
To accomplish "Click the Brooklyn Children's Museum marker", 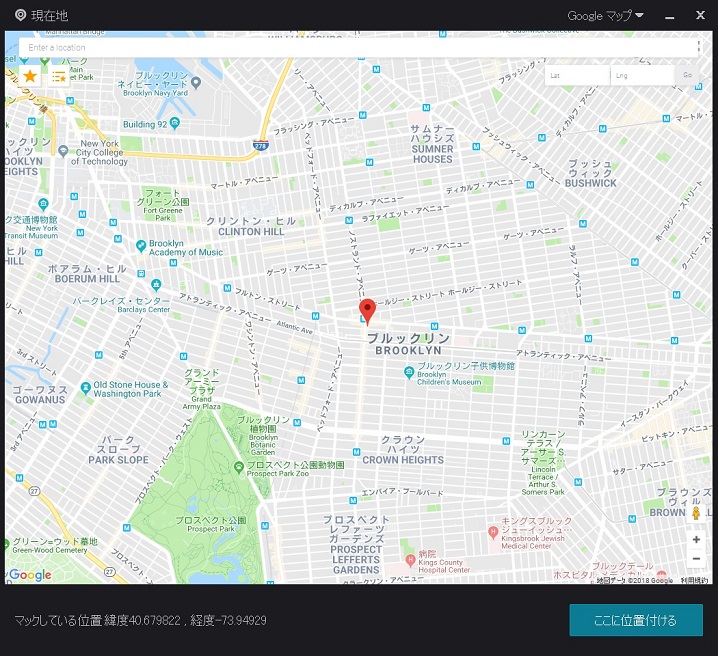I will 409,373.
